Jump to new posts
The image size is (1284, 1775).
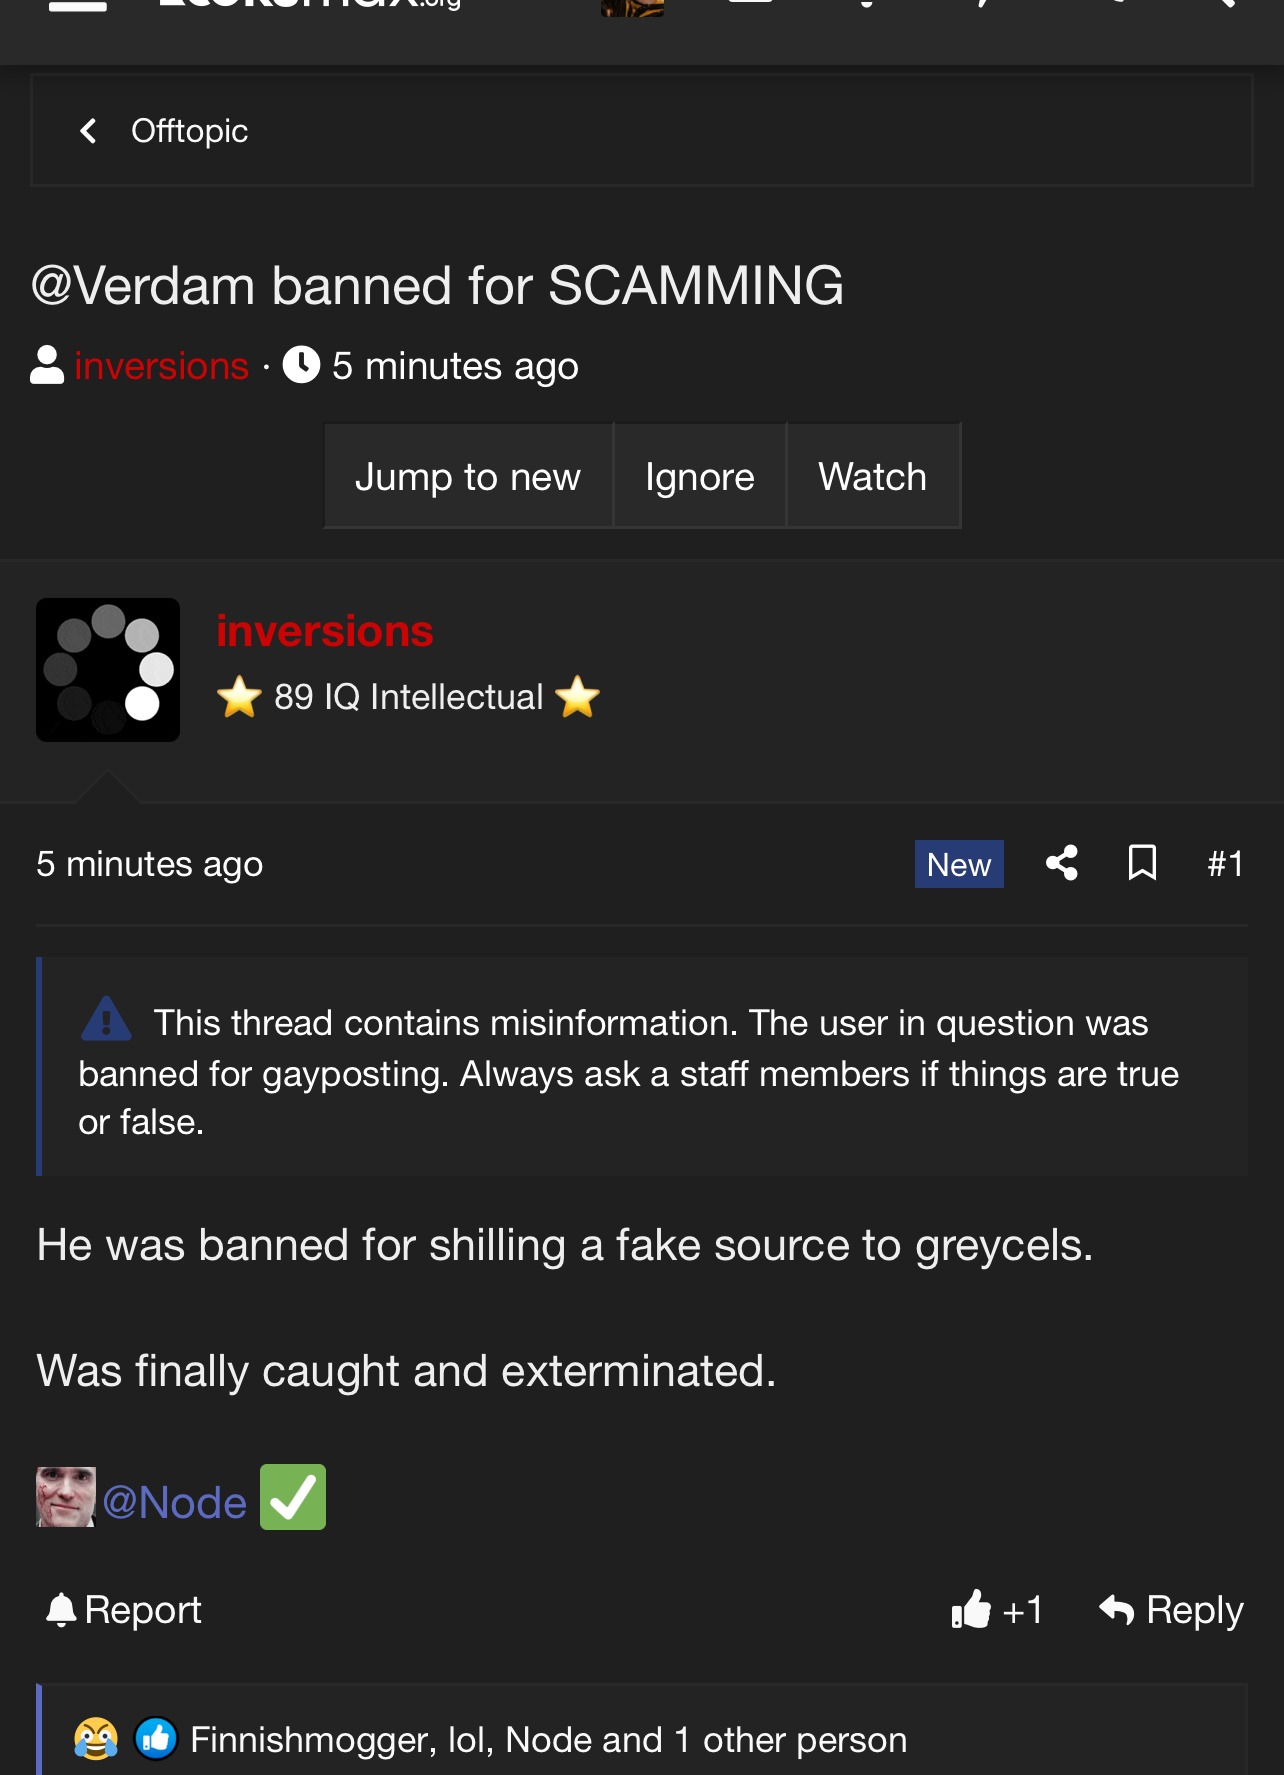coord(468,476)
